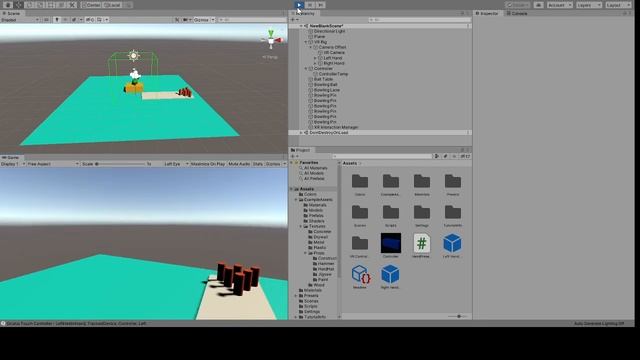Expand the Left Hand hierarchy item
This screenshot has height=360, width=640.
point(315,58)
